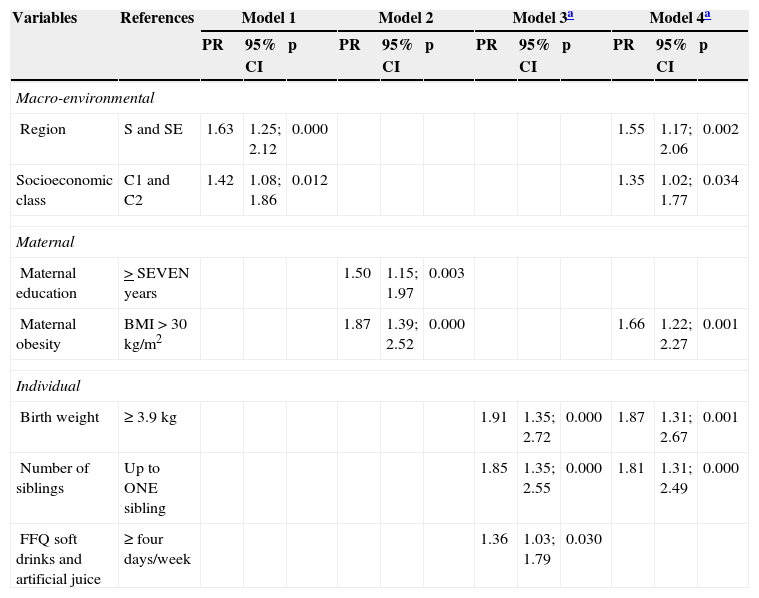
Task: Open the Model 3 footnote 'a' link
Action: point(569,16)
